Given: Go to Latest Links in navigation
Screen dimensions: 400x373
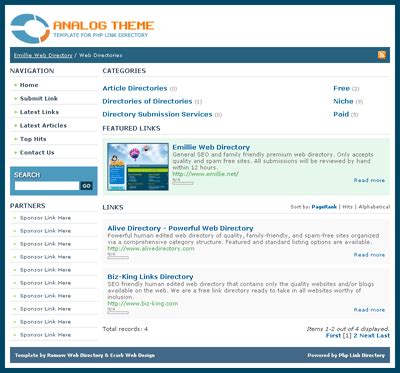Looking at the screenshot, I should (39, 112).
